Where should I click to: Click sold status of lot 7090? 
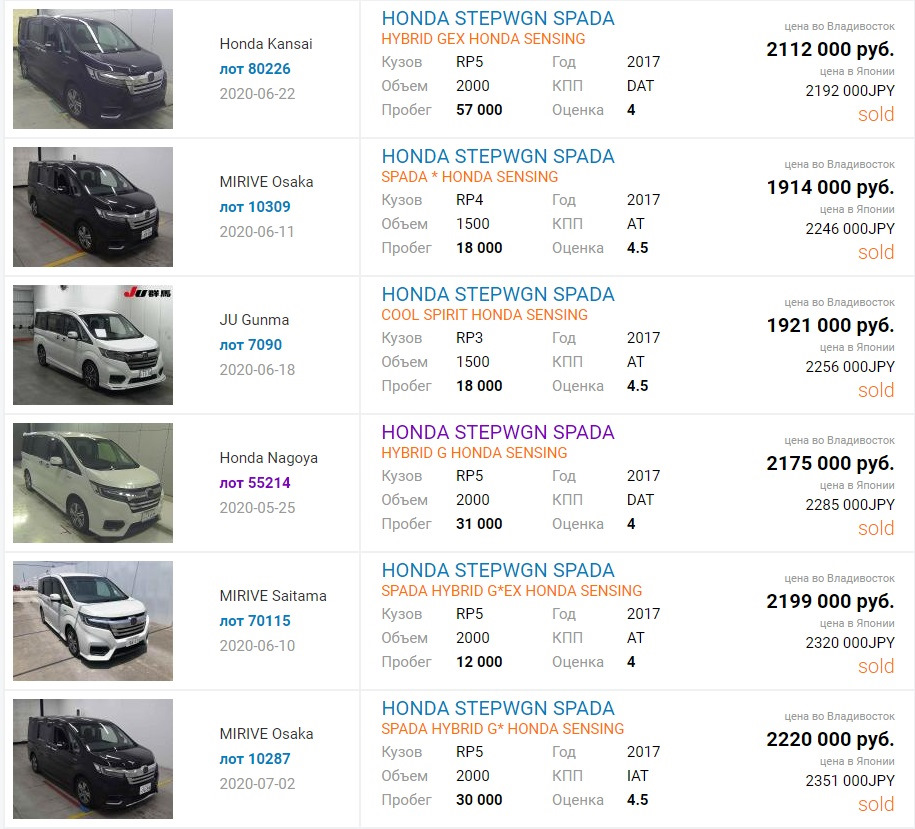[x=876, y=390]
